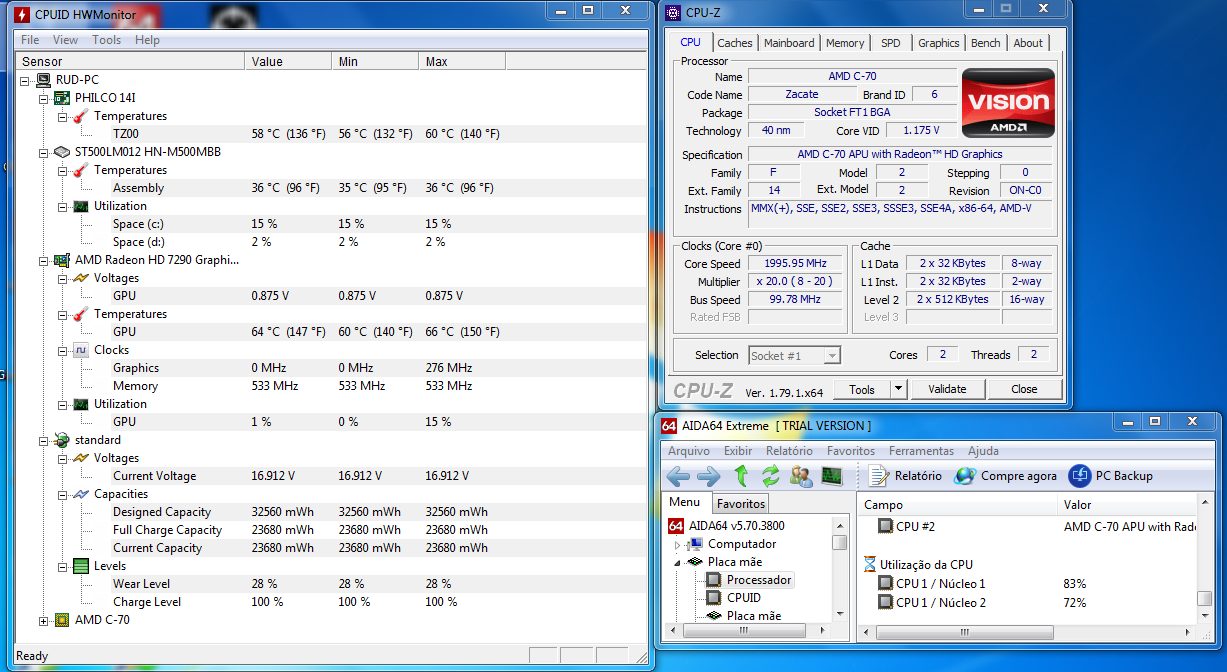Switch to the Favoritos tab in AIDA64 sidebar
This screenshot has height=672, width=1227.
[741, 503]
